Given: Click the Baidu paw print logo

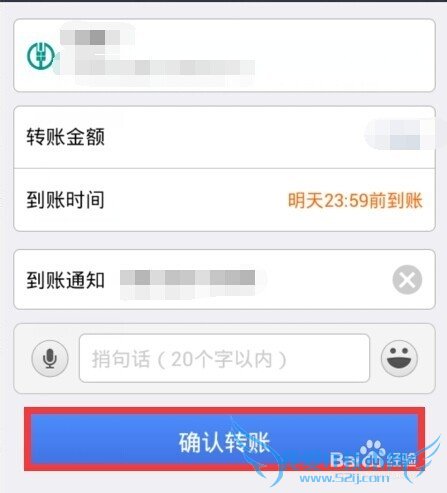Looking at the screenshot, I should (x=372, y=452).
